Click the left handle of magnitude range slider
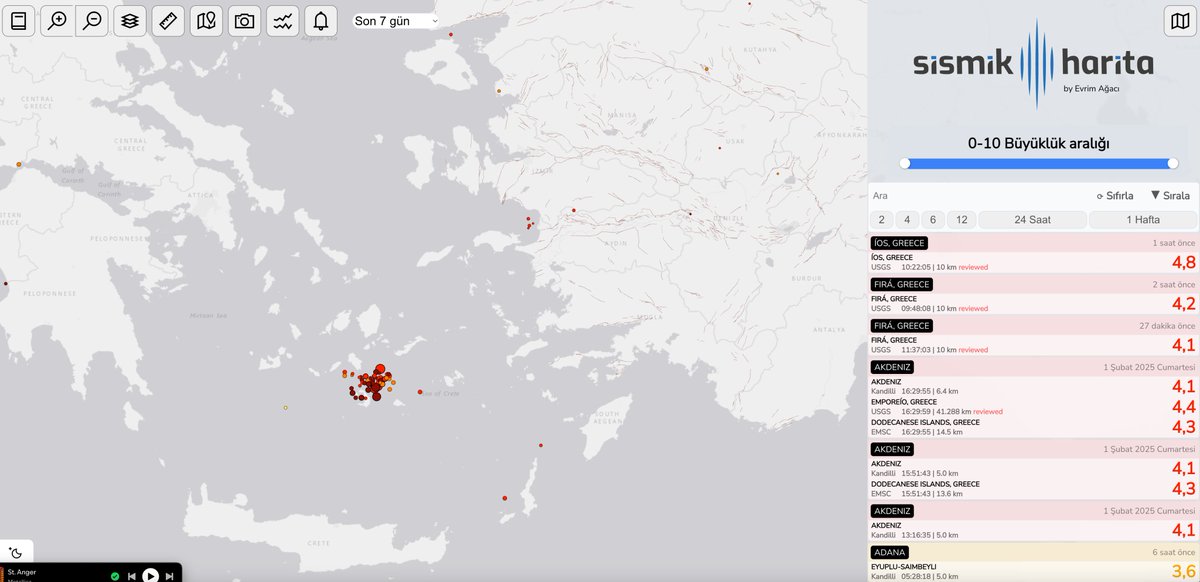 tap(905, 163)
